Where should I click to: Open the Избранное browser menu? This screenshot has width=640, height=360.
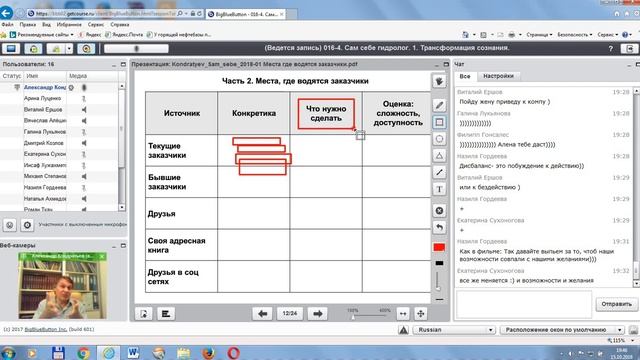(69, 24)
